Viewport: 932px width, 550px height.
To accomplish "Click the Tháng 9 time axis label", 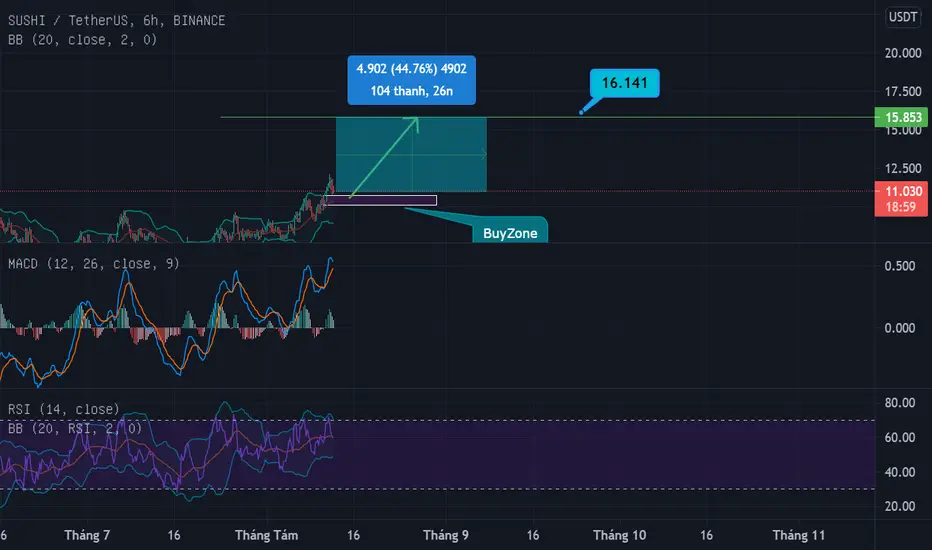I will (x=446, y=535).
